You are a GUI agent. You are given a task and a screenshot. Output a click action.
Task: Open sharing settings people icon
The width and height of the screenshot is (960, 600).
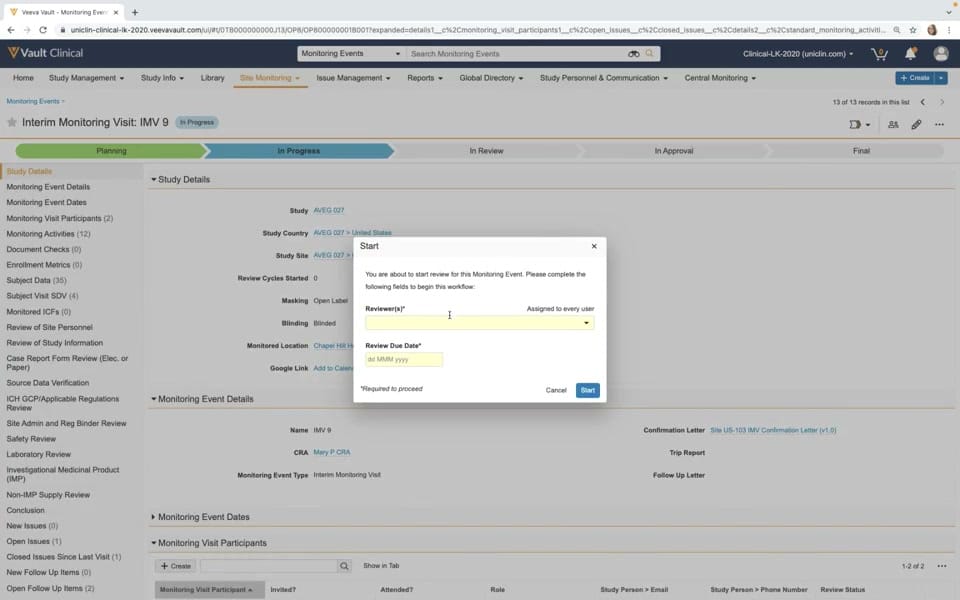tap(893, 124)
